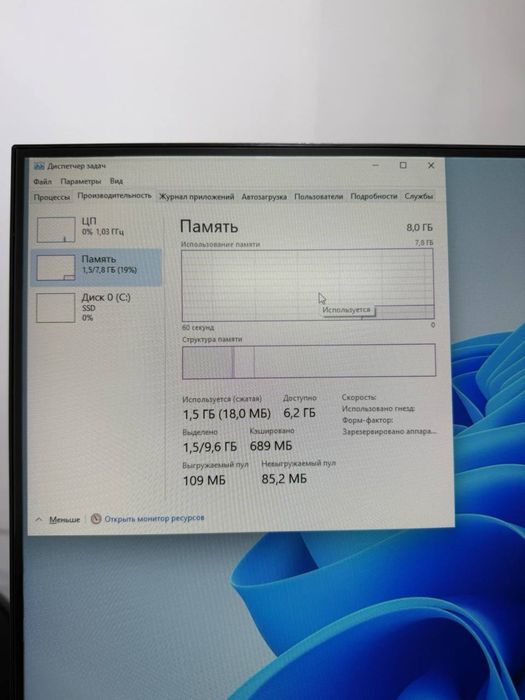Click the memory usage graph
525x700 pixels.
coord(308,284)
